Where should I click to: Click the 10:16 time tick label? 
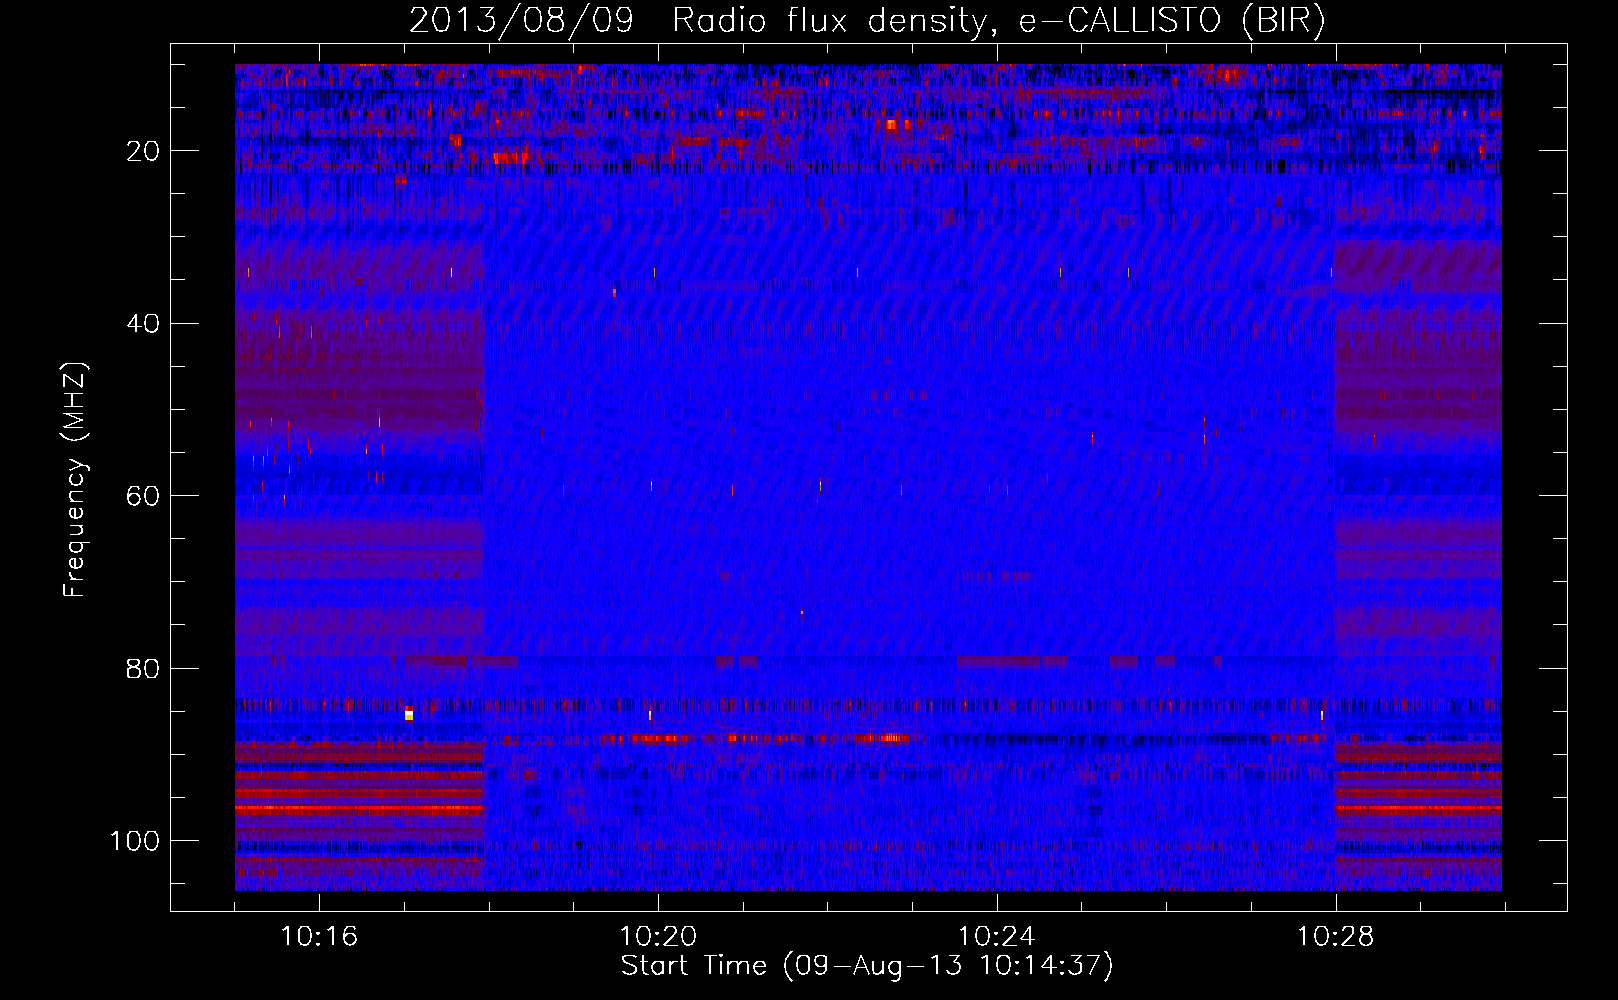pyautogui.click(x=319, y=937)
